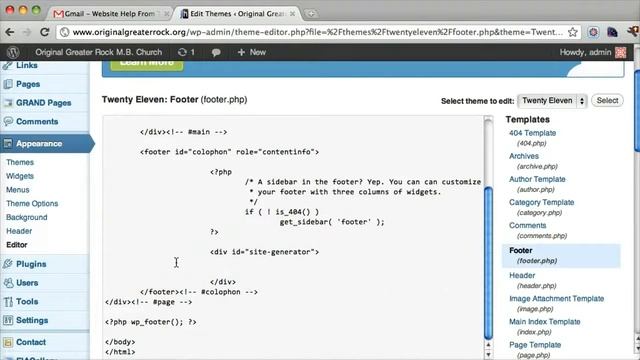
Task: Open Background under Appearance
Action: point(27,217)
